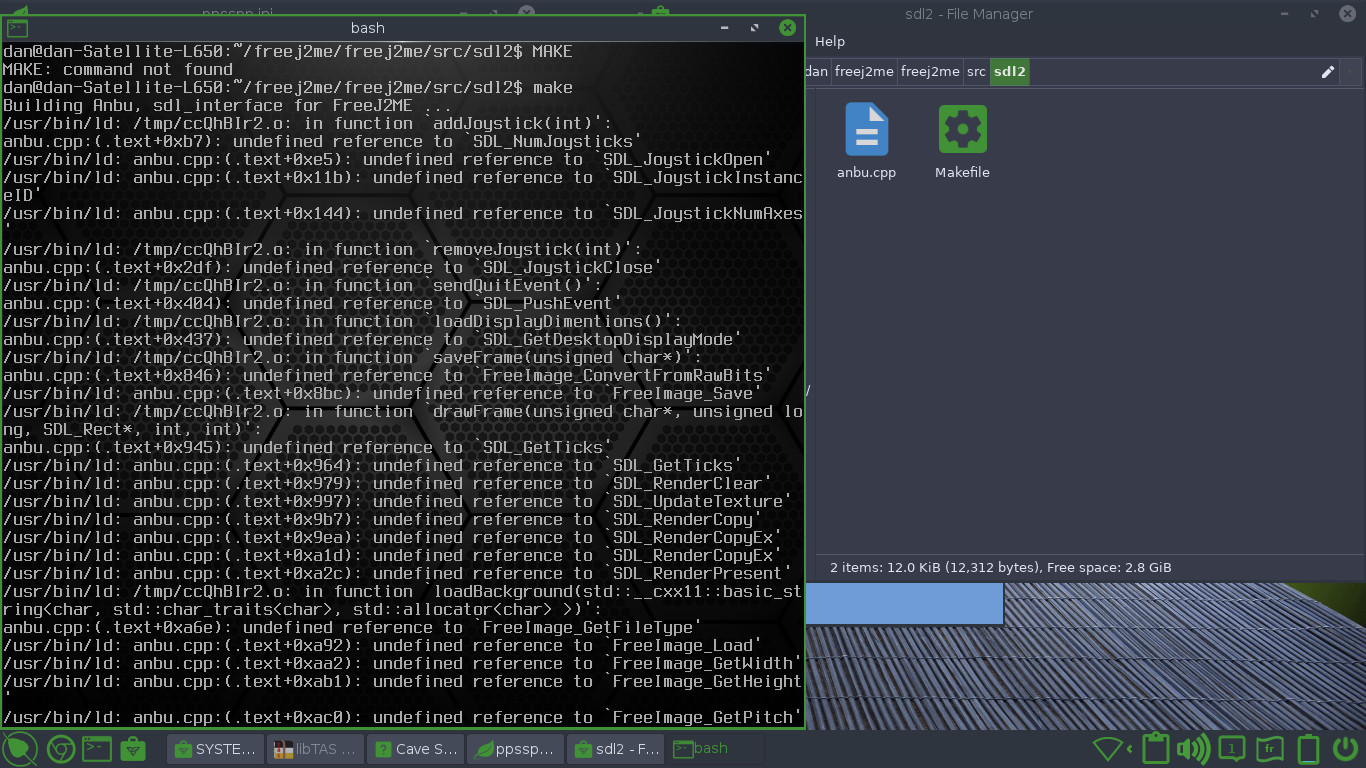Viewport: 1366px width, 768px height.
Task: Click the 'FreeImage_GetPitch' undefined reference line
Action: (x=403, y=717)
